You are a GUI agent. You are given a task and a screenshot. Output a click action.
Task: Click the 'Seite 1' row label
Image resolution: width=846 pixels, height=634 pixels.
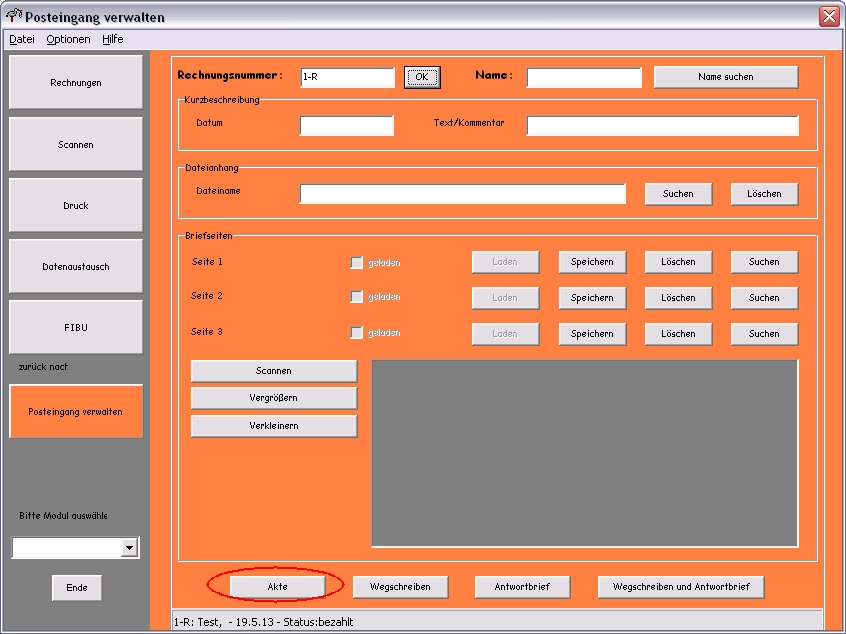pyautogui.click(x=207, y=262)
